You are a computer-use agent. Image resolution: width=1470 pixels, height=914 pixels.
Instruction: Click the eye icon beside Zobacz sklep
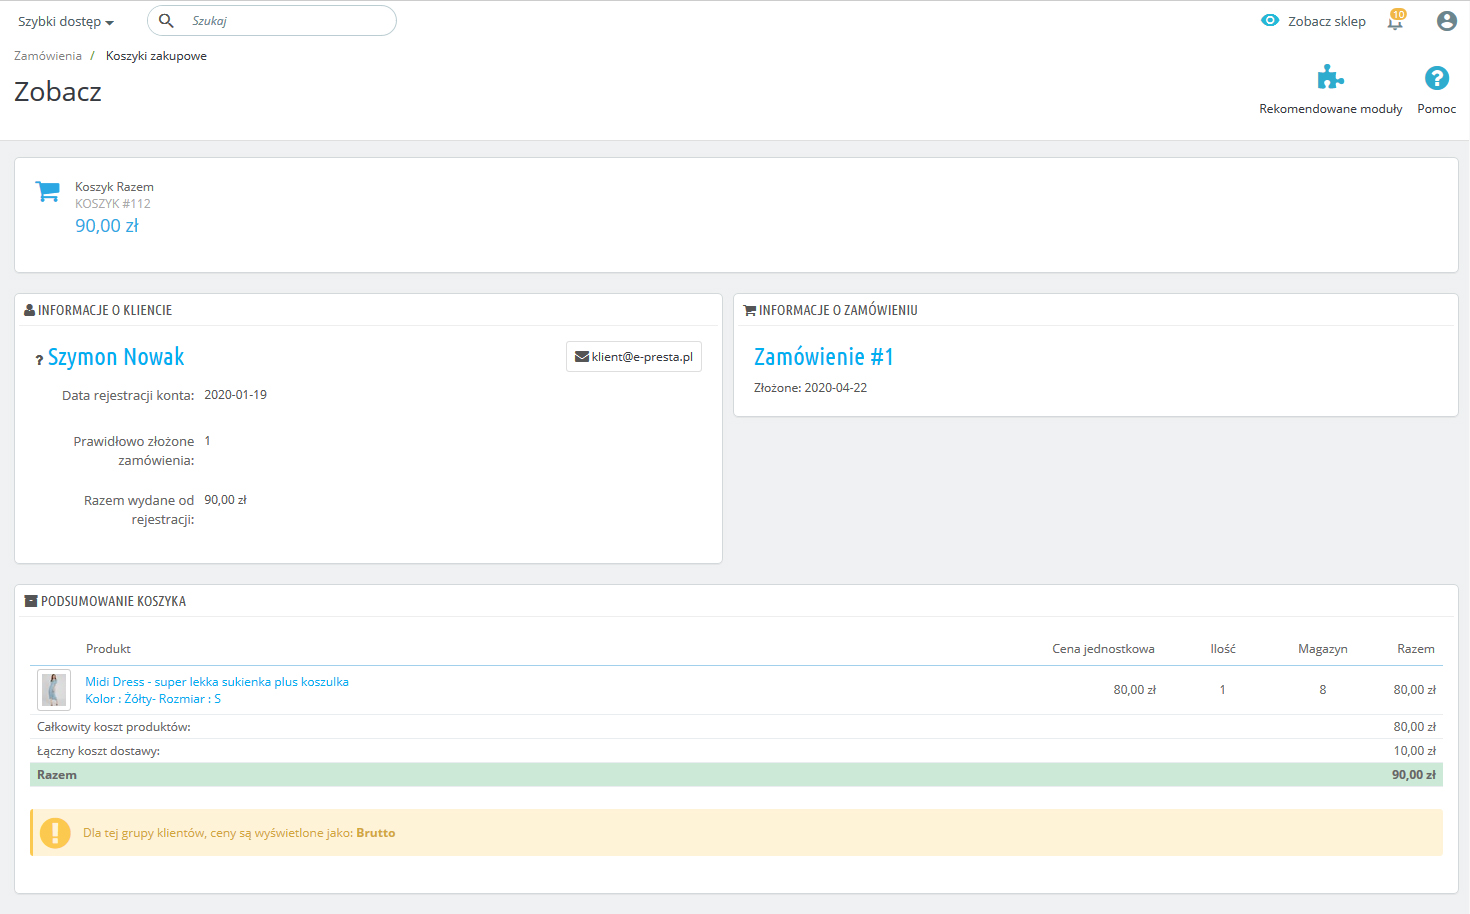click(x=1270, y=21)
